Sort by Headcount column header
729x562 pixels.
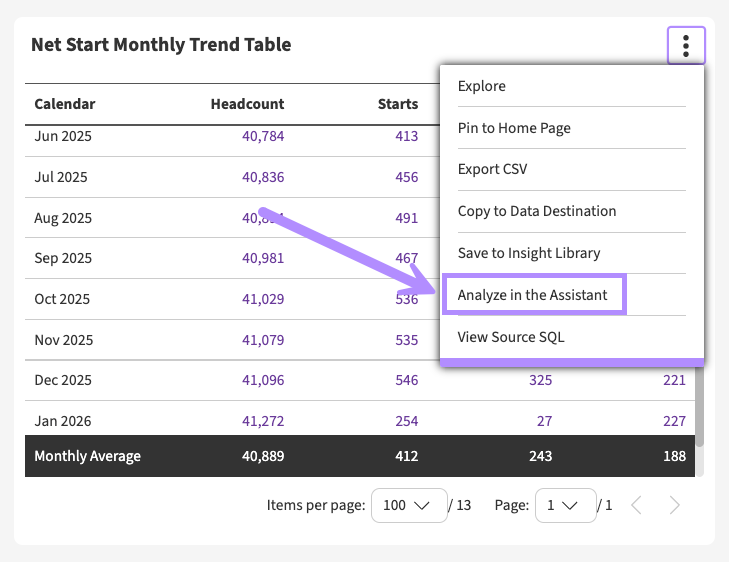[247, 104]
